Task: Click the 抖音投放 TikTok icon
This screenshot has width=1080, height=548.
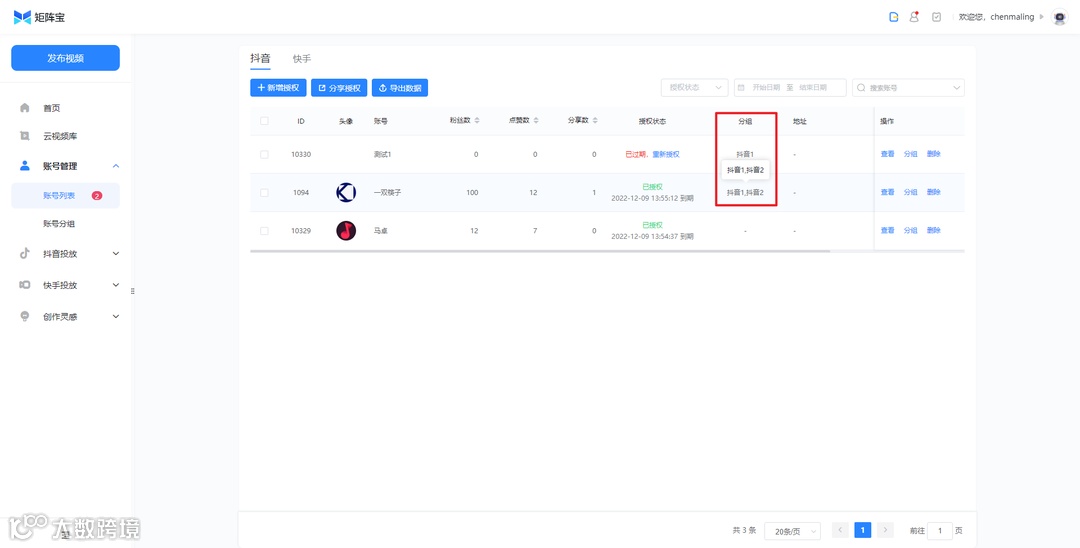Action: (x=25, y=253)
